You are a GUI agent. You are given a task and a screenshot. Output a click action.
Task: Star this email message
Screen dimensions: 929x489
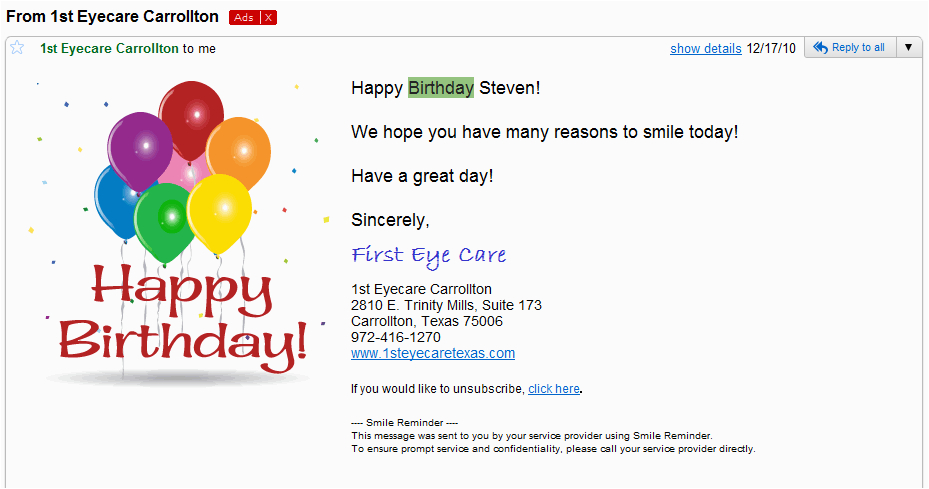point(17,48)
